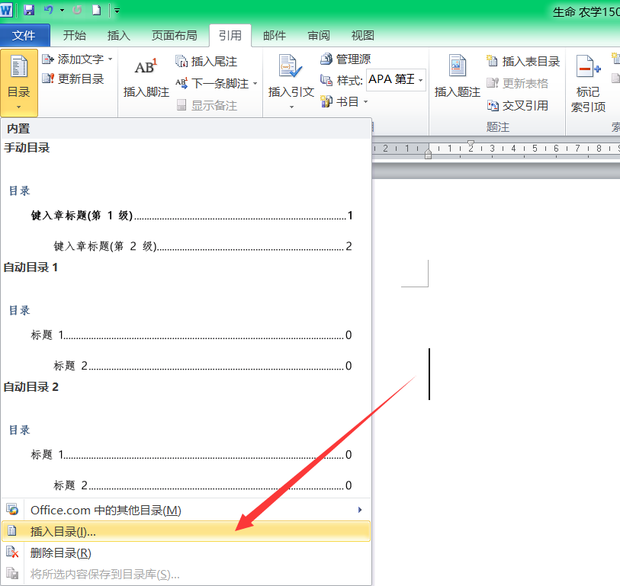
Task: Click the left indent marker on ruler
Action: (x=428, y=154)
